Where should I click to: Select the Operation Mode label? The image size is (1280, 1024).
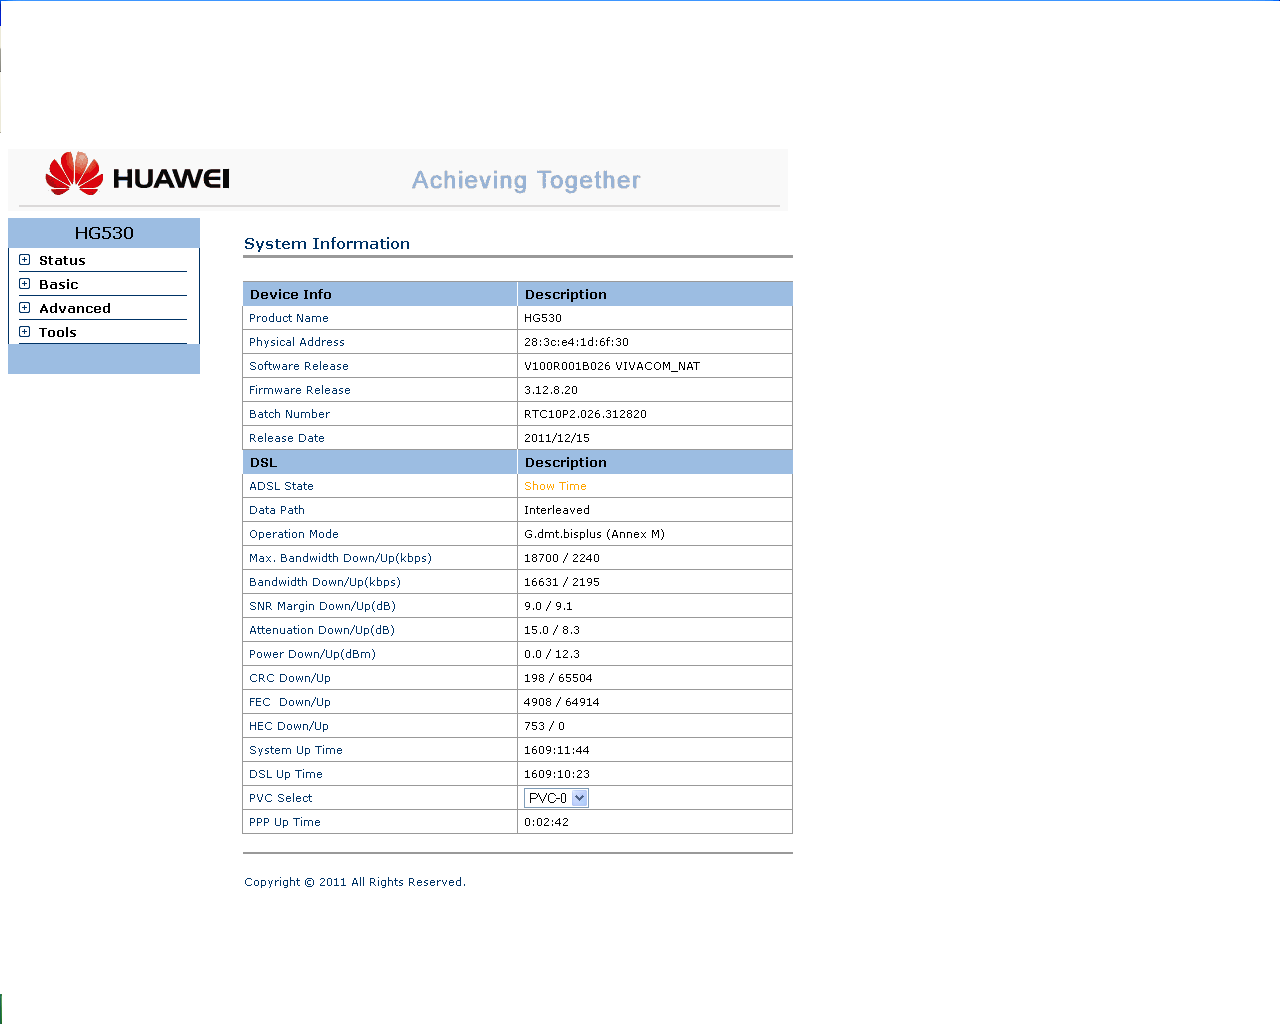coord(294,534)
